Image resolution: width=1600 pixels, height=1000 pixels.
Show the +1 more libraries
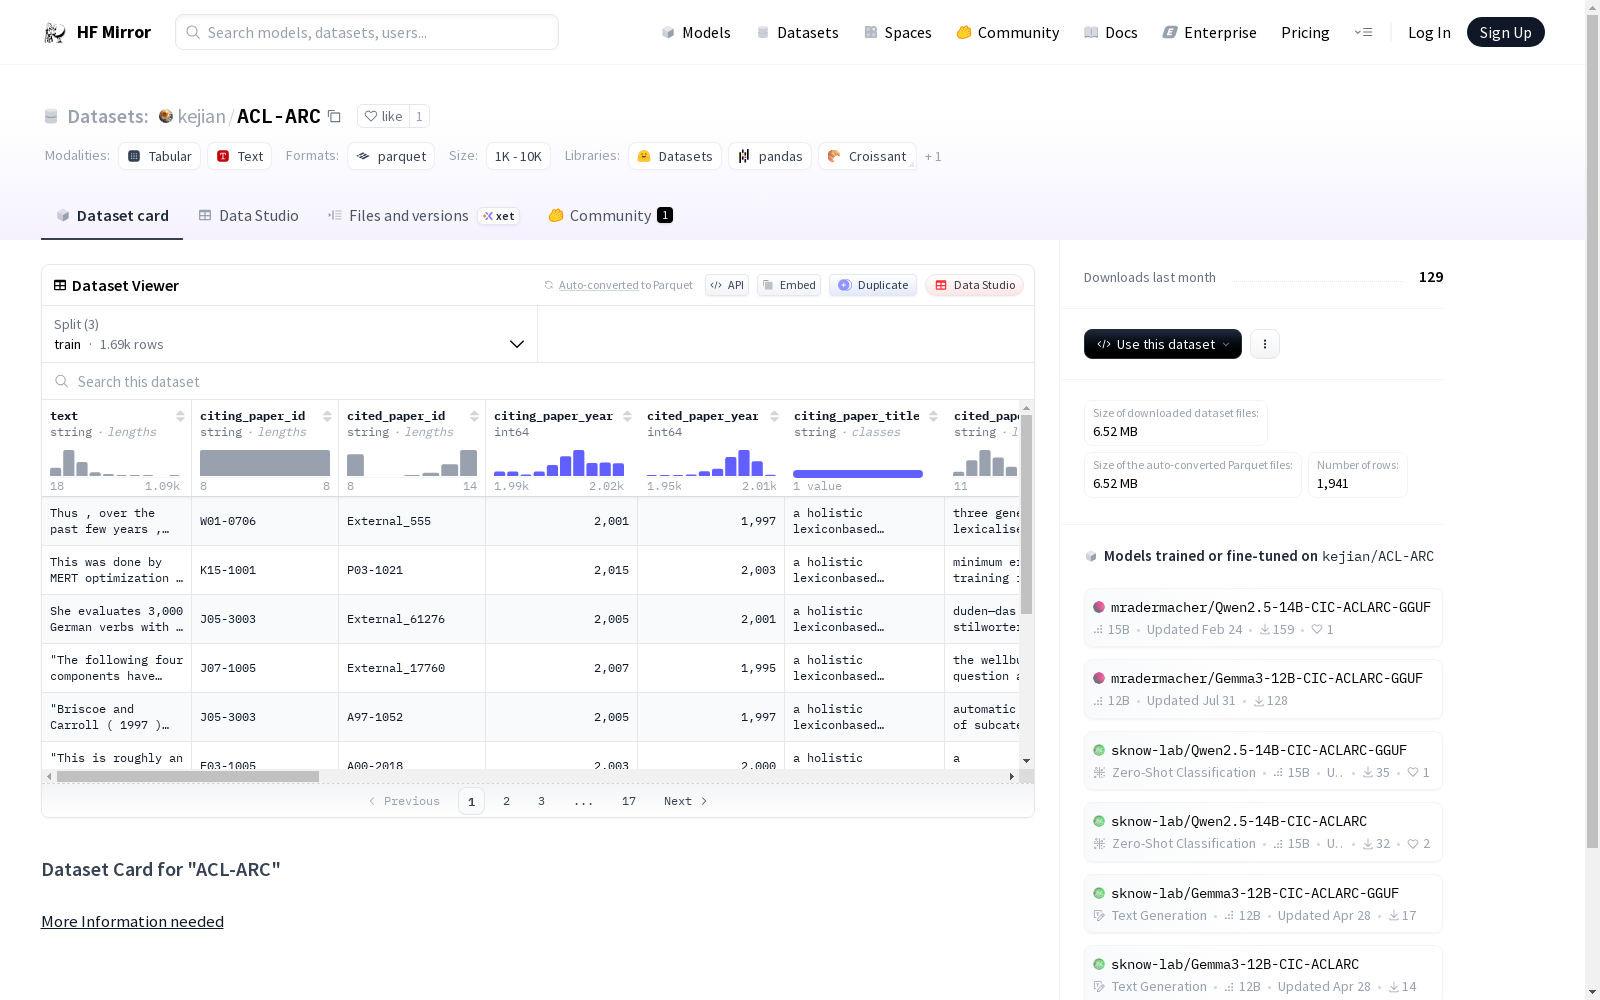tap(933, 156)
